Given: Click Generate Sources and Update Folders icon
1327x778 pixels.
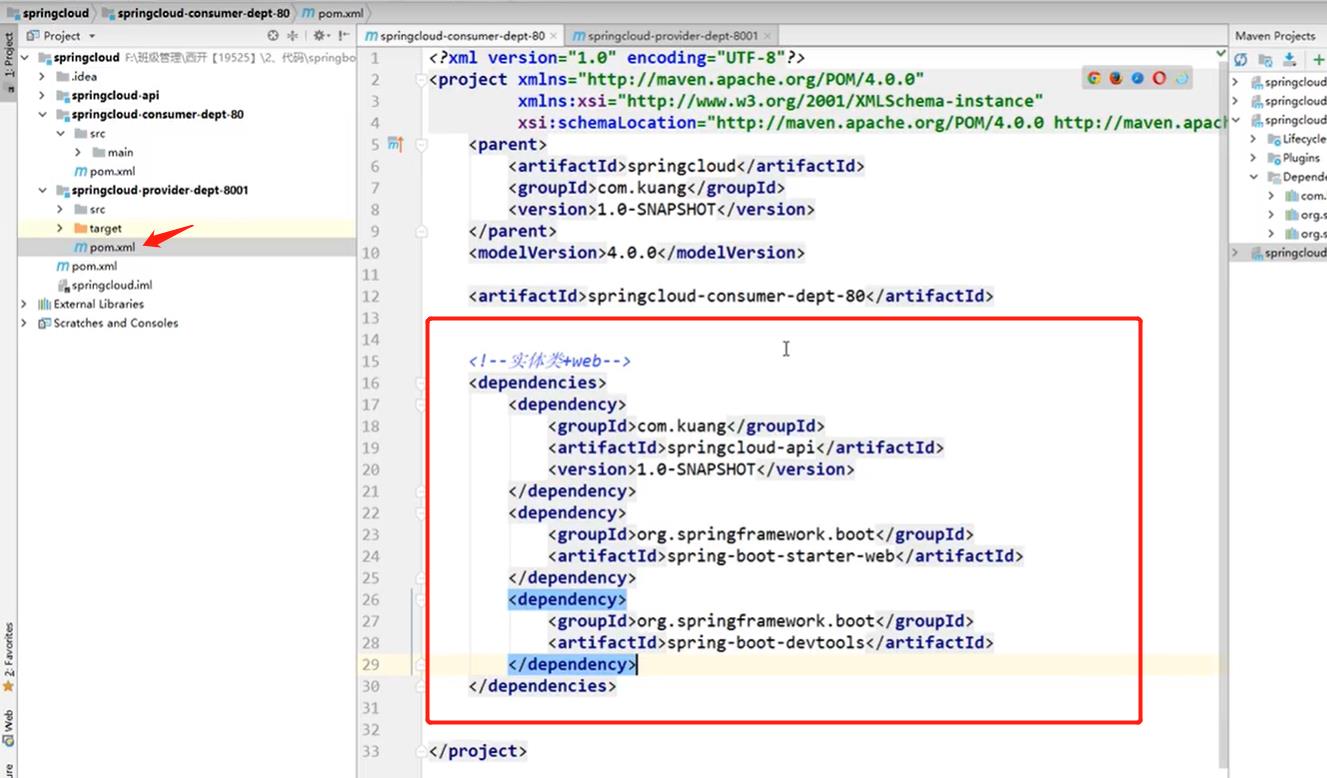Looking at the screenshot, I should [1265, 60].
